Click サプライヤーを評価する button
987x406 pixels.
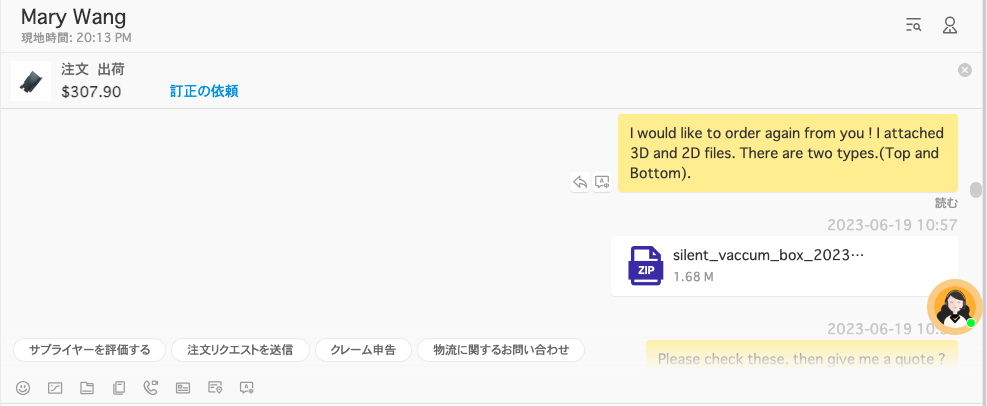coord(89,350)
